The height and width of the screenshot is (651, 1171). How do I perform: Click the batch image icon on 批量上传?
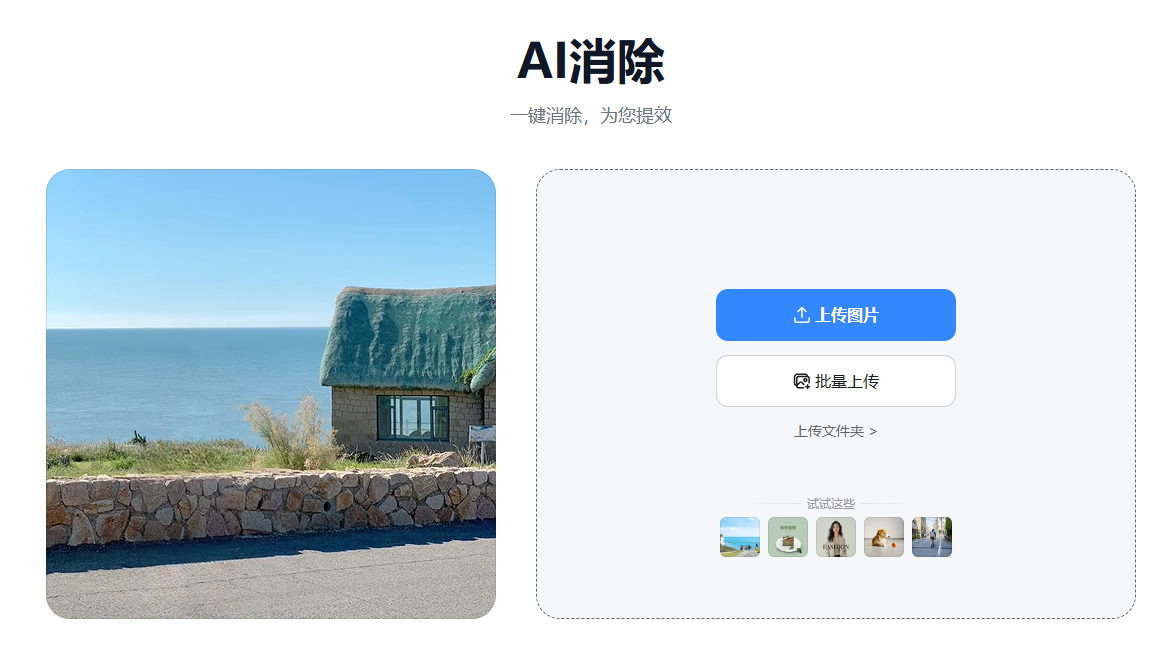(801, 381)
